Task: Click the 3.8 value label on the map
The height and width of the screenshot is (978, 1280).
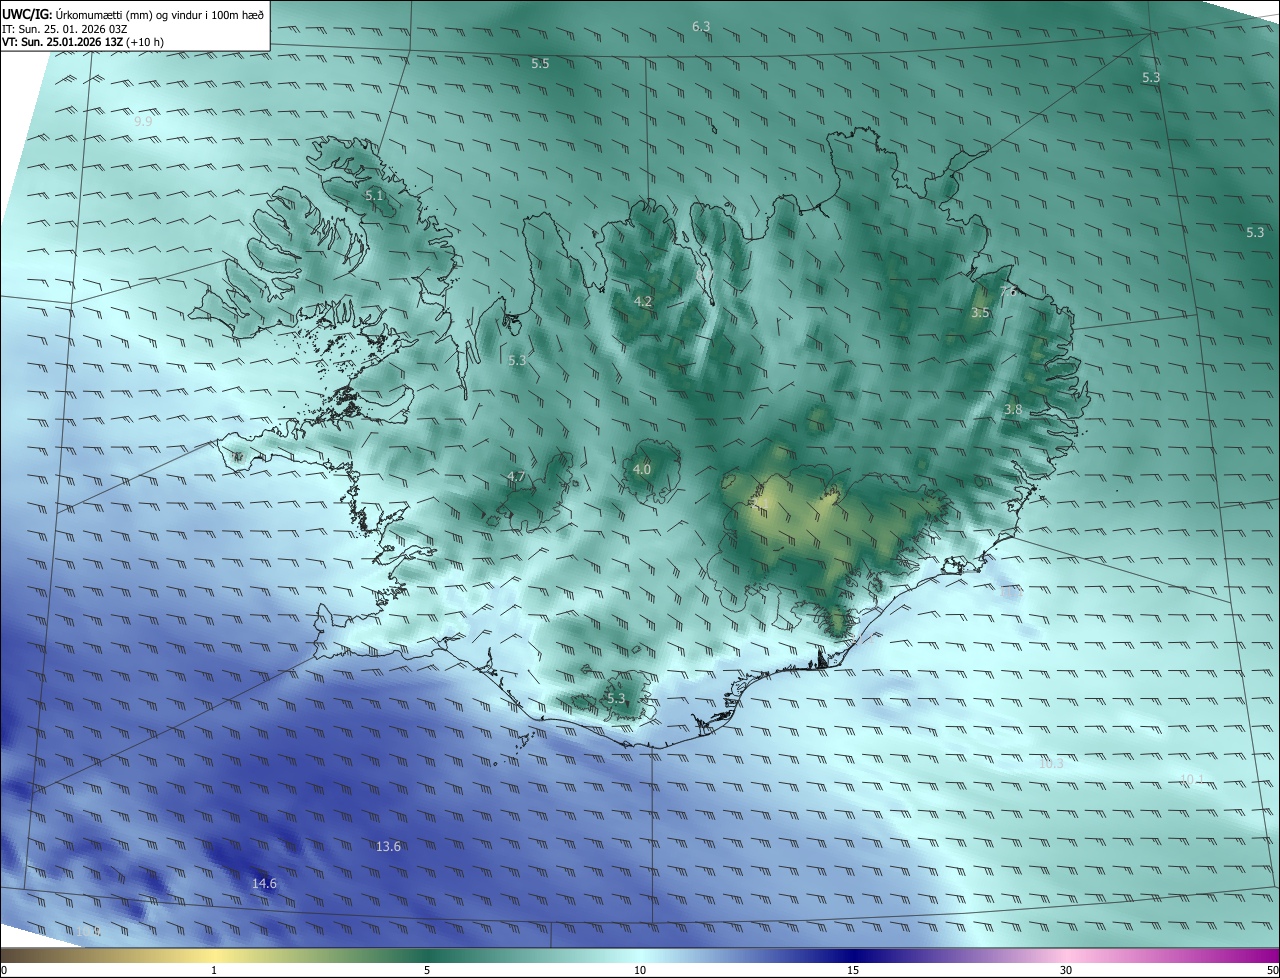Action: coord(1013,409)
